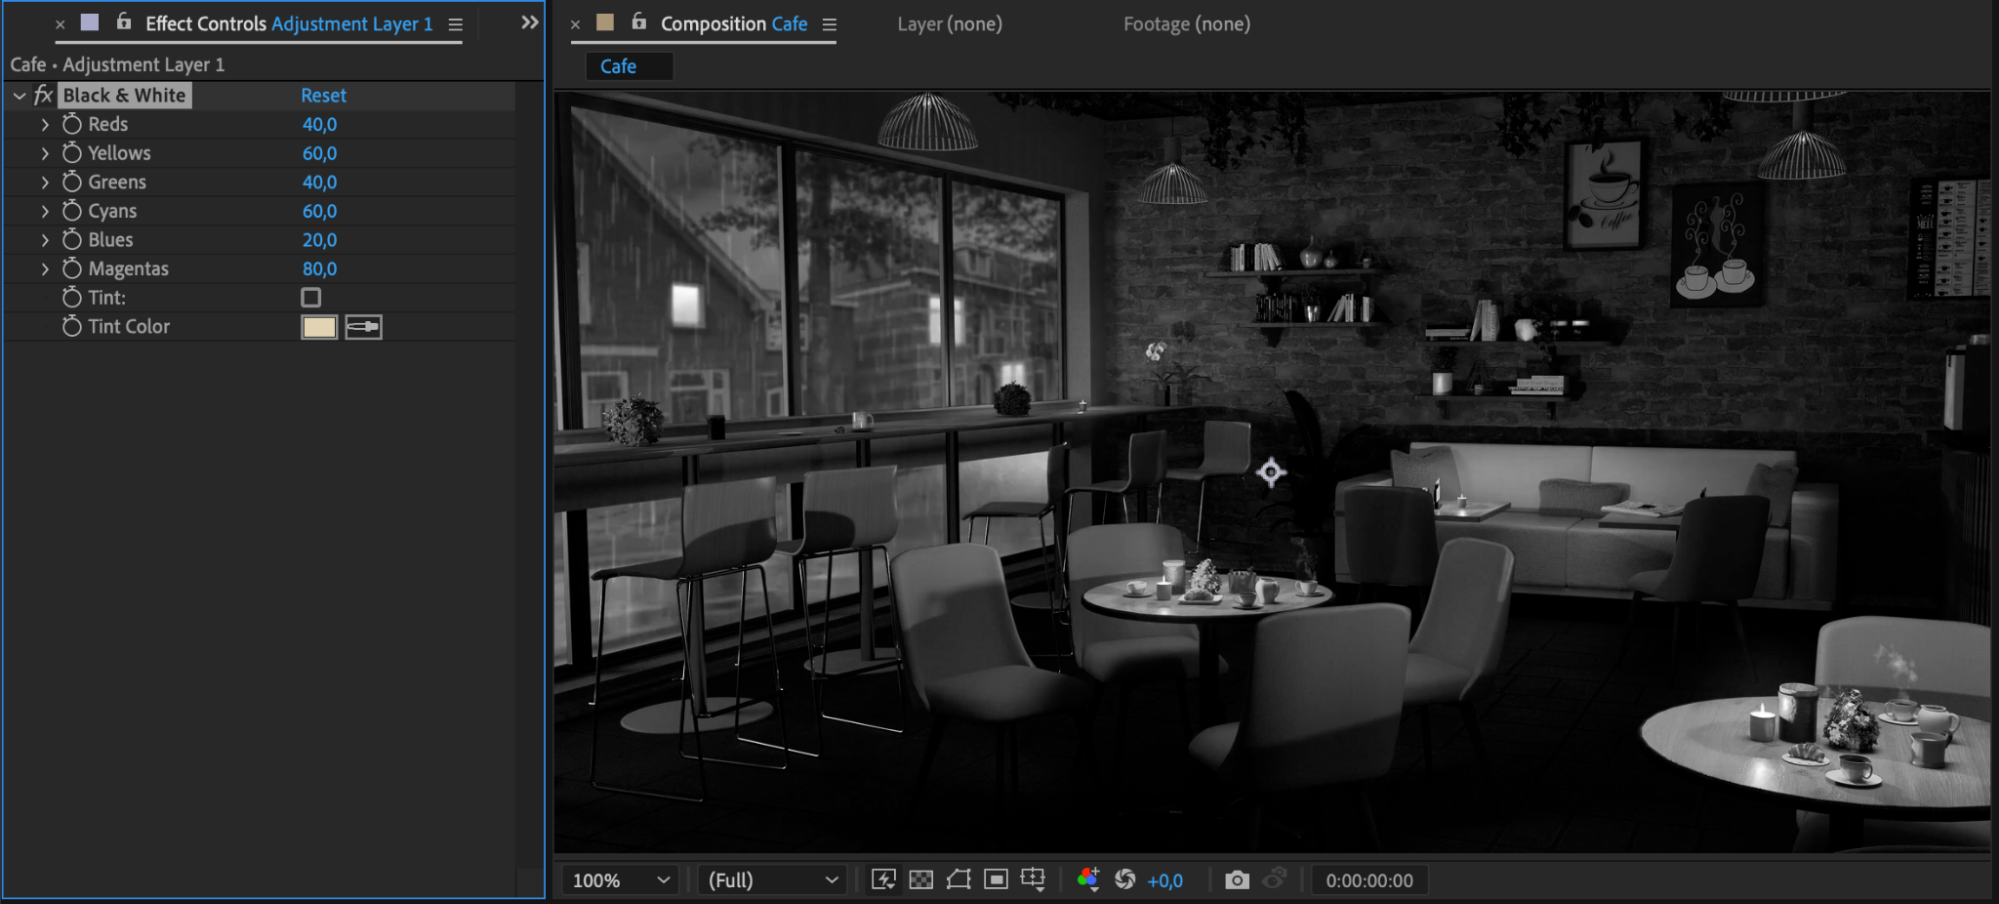
Task: Expand the Yellows property
Action: coord(45,154)
